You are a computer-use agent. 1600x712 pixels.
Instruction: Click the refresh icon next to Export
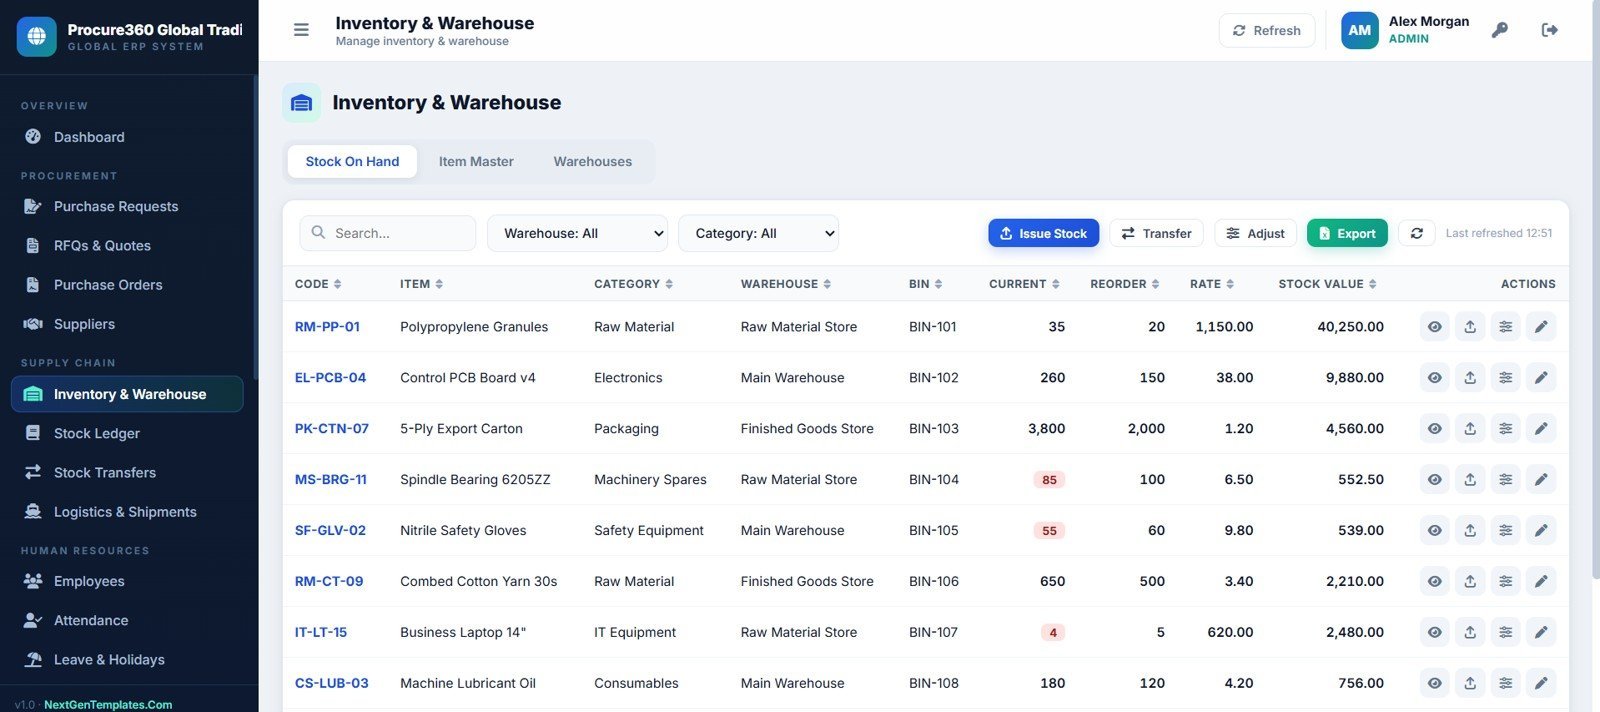point(1416,233)
